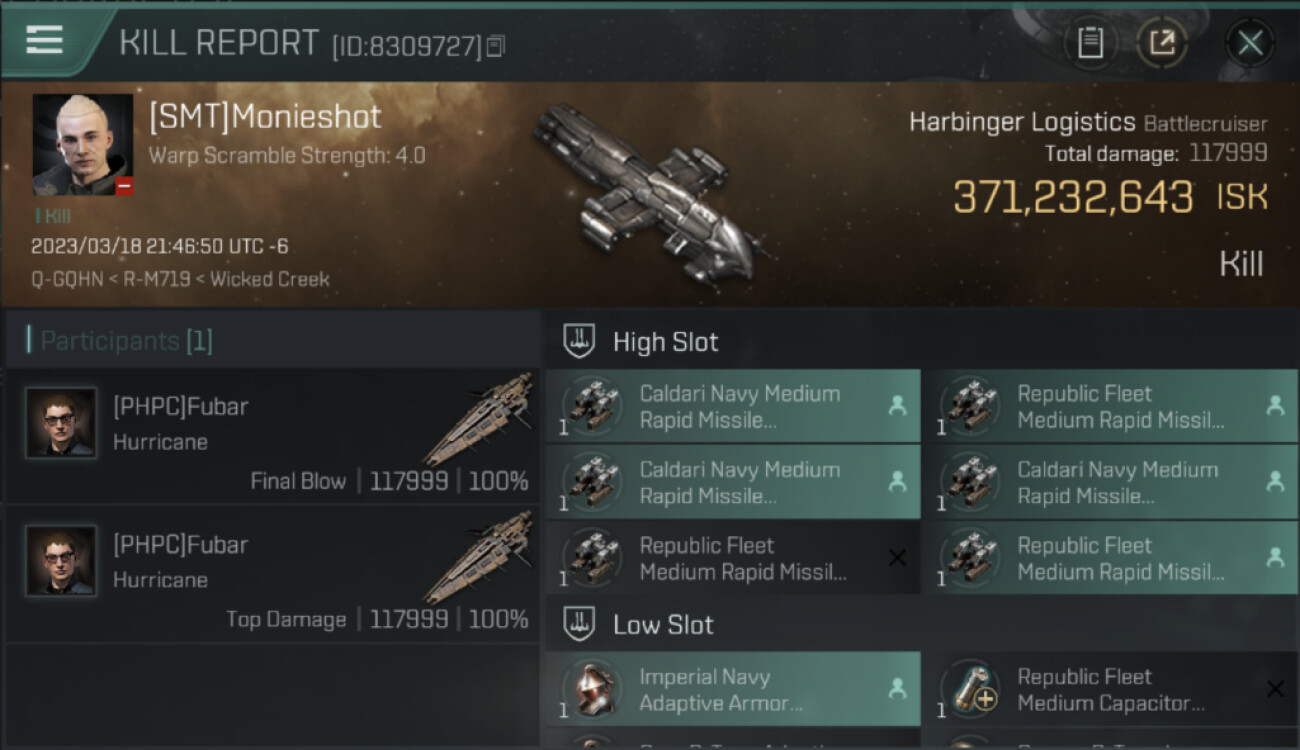Select the Republic Fleet Medium Capacitor module
Image resolution: width=1300 pixels, height=750 pixels.
1110,689
